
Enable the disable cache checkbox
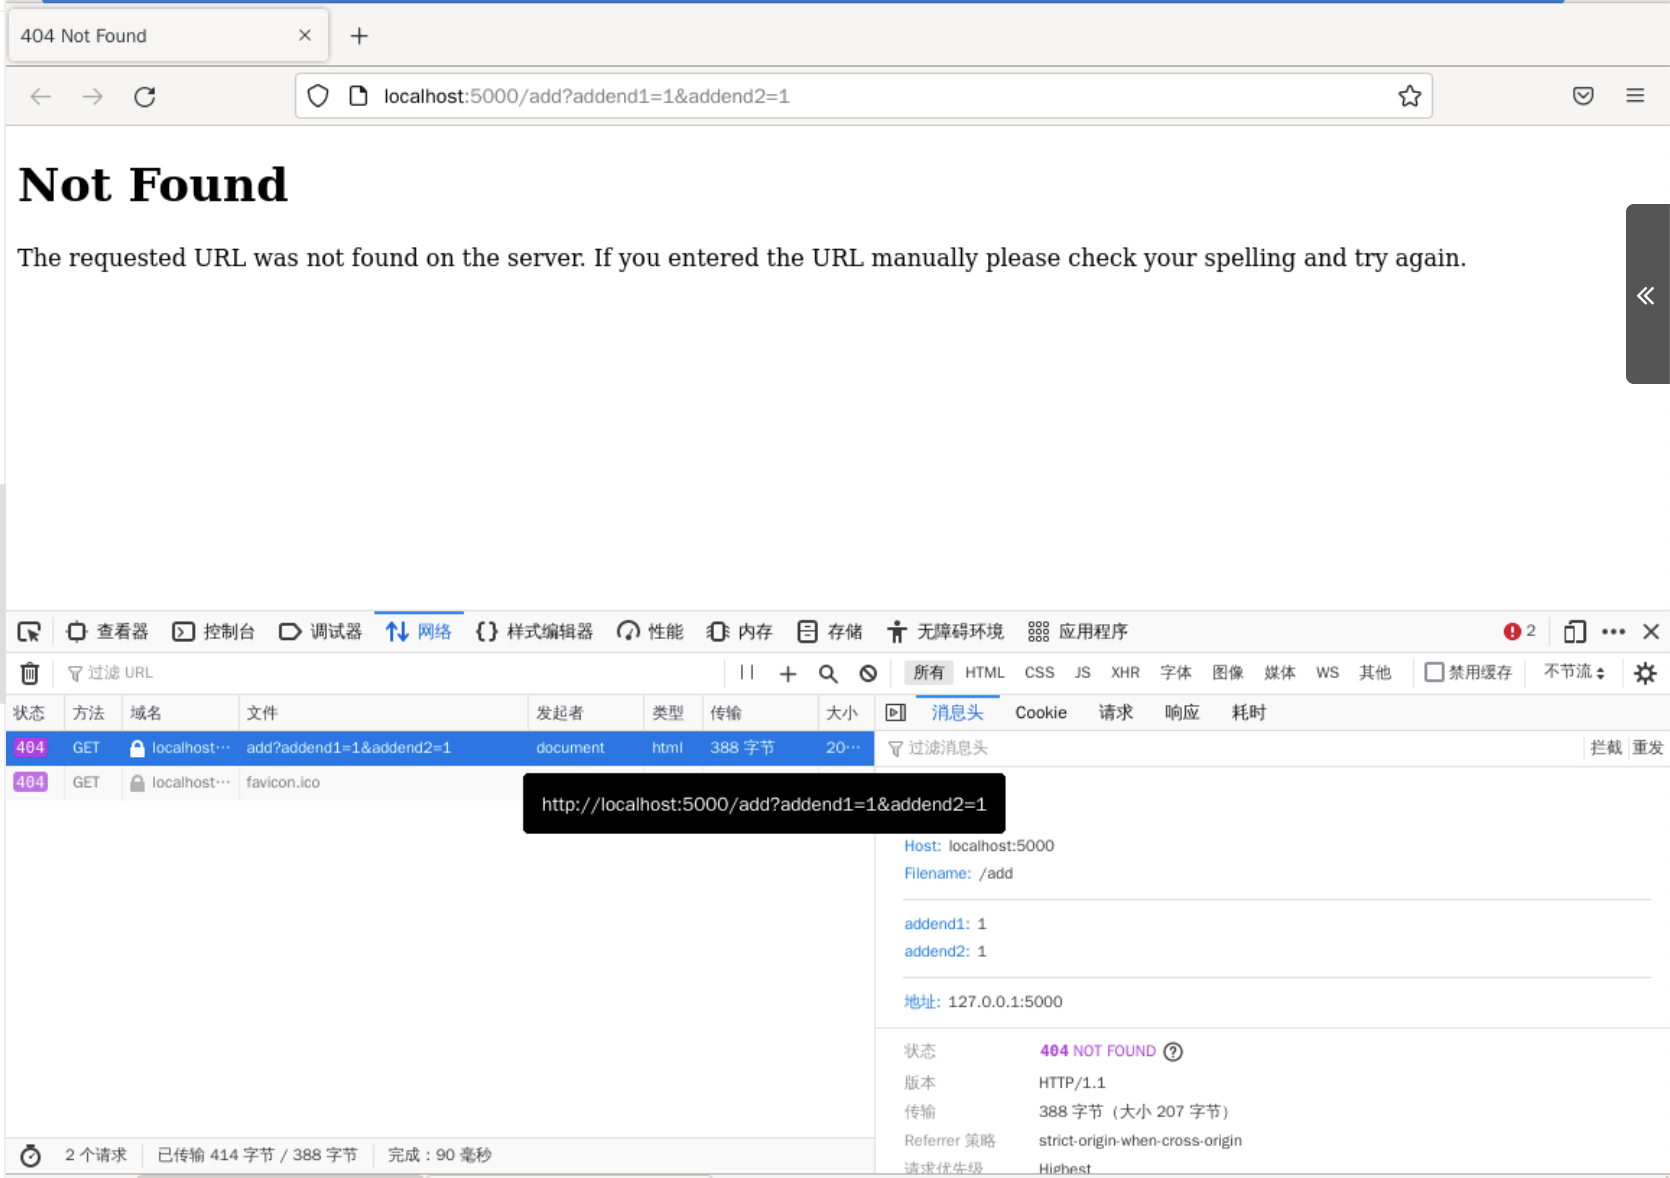coord(1434,672)
